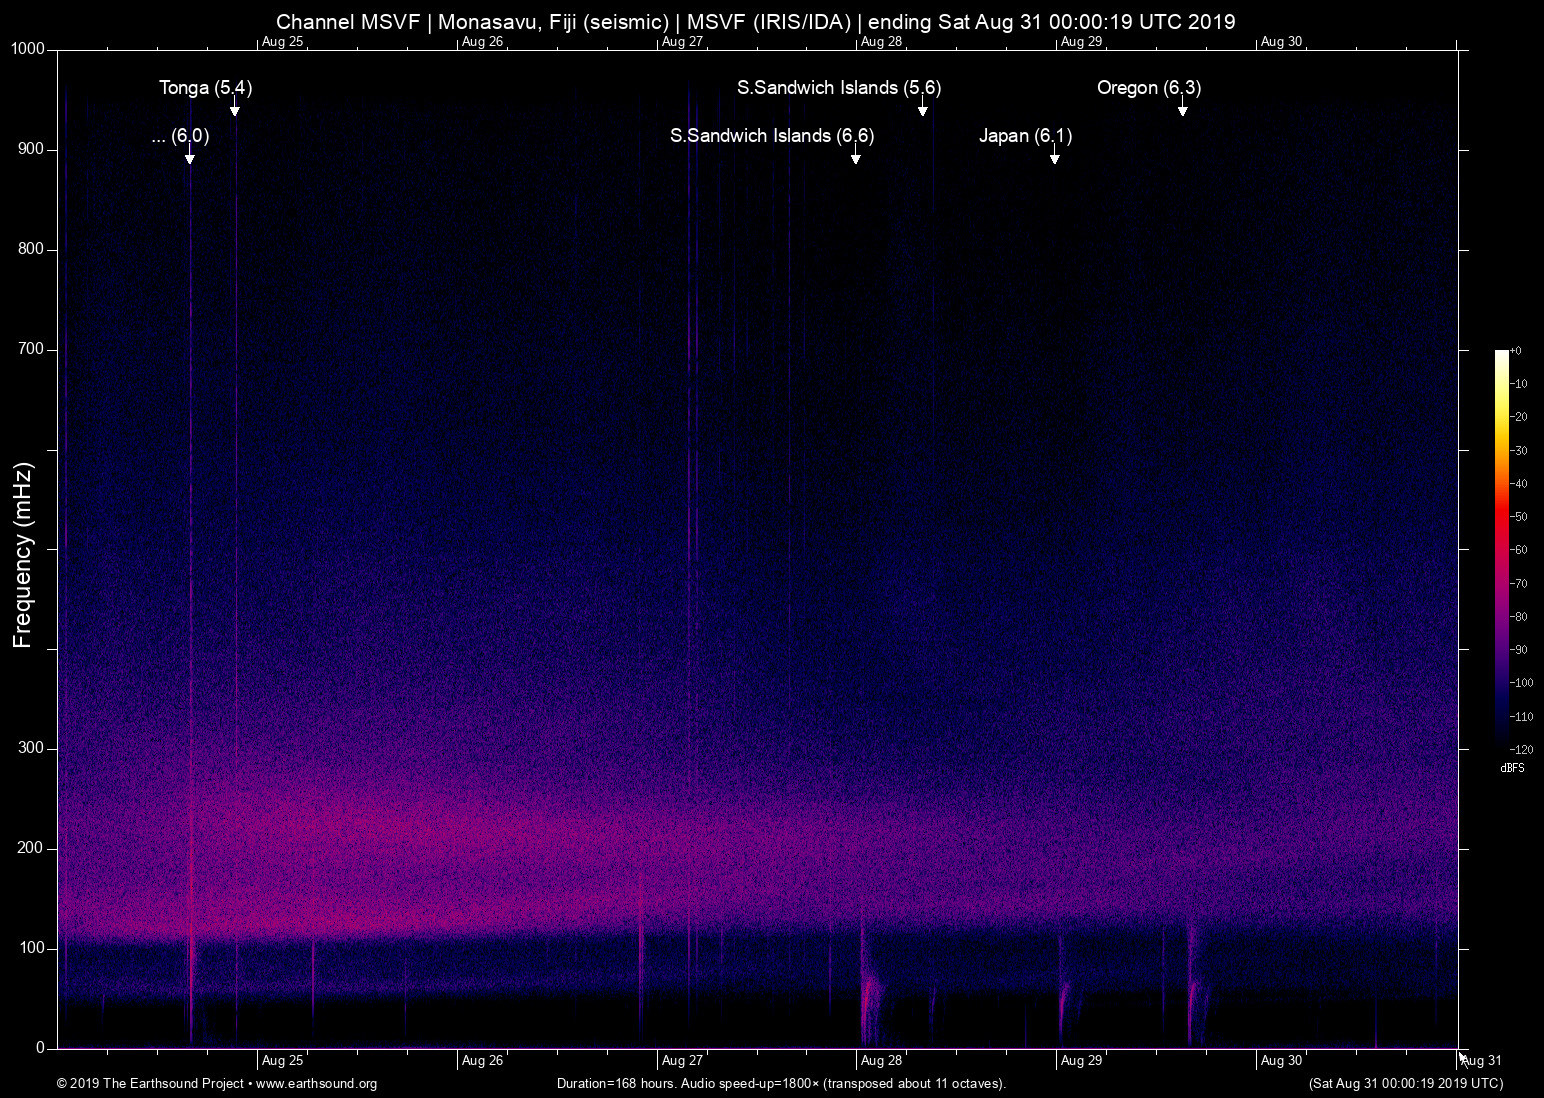Select the Aug 25 date label on top axis
The width and height of the screenshot is (1544, 1098).
coord(282,41)
